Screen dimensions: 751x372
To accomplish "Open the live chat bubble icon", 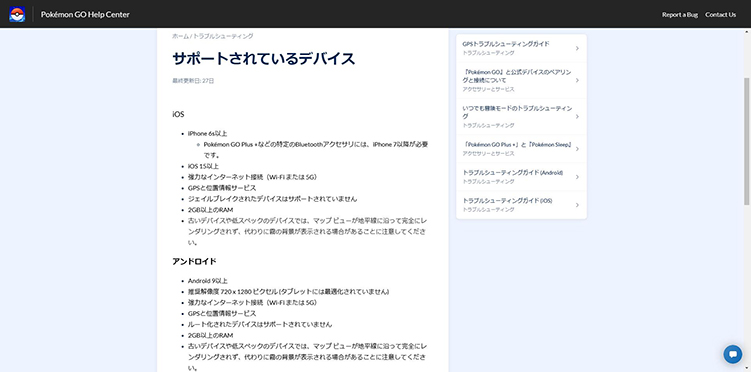I will (x=732, y=354).
